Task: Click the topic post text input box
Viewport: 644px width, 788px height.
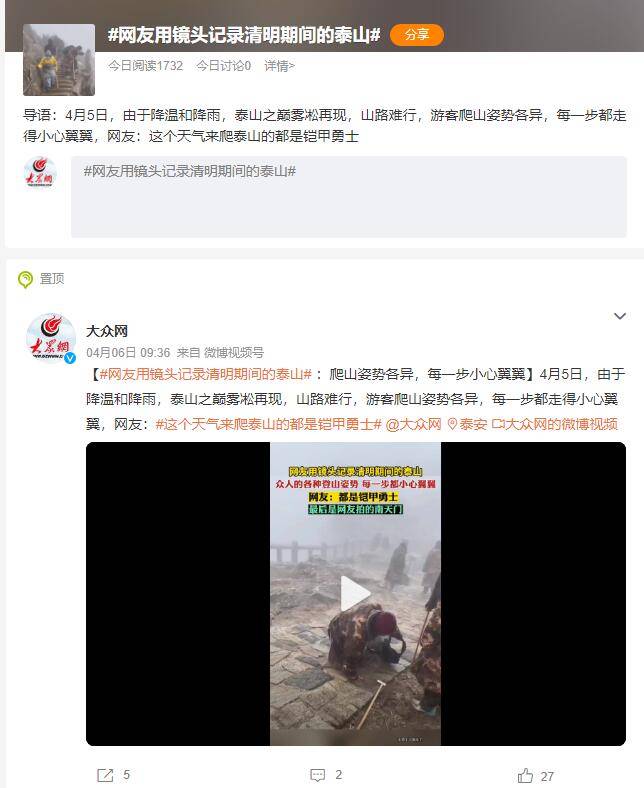Action: click(348, 196)
